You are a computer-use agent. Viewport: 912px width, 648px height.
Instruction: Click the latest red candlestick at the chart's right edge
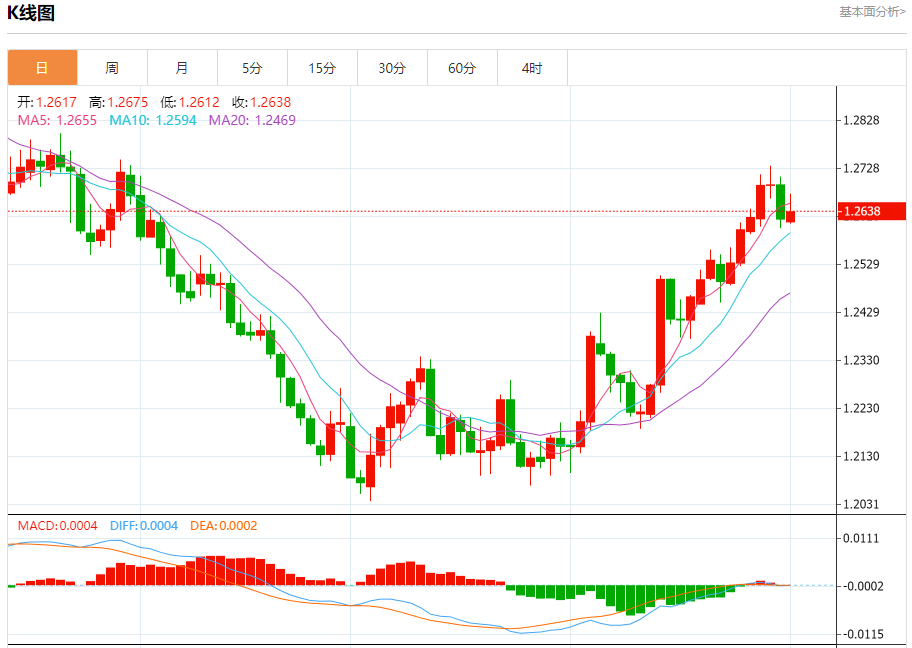pyautogui.click(x=790, y=216)
